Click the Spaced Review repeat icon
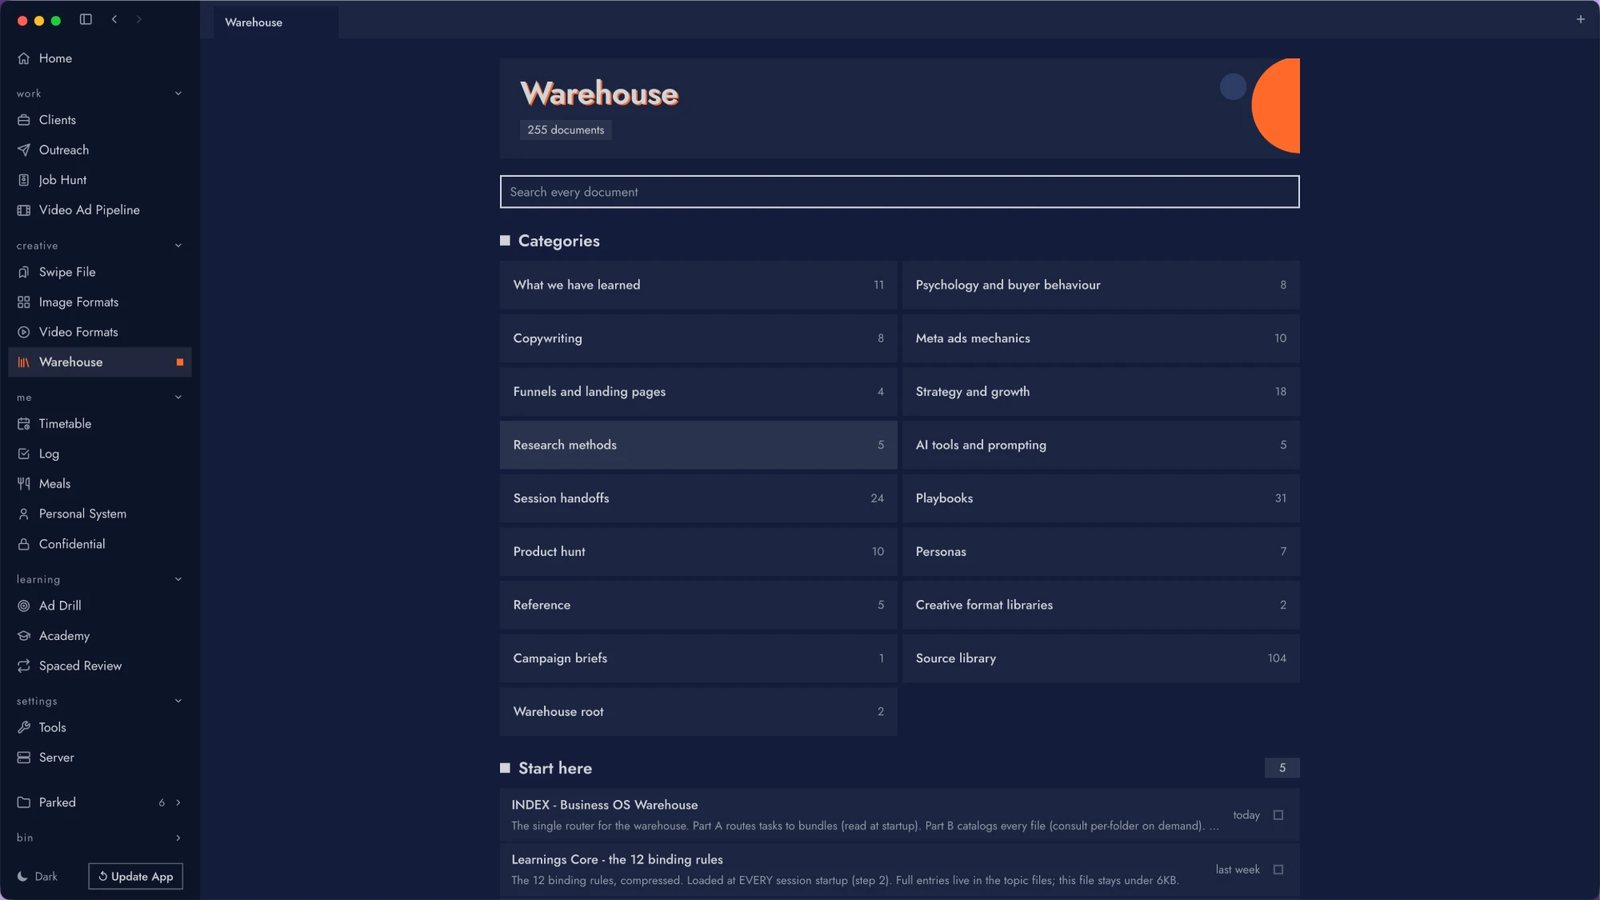Viewport: 1600px width, 900px height. point(24,666)
